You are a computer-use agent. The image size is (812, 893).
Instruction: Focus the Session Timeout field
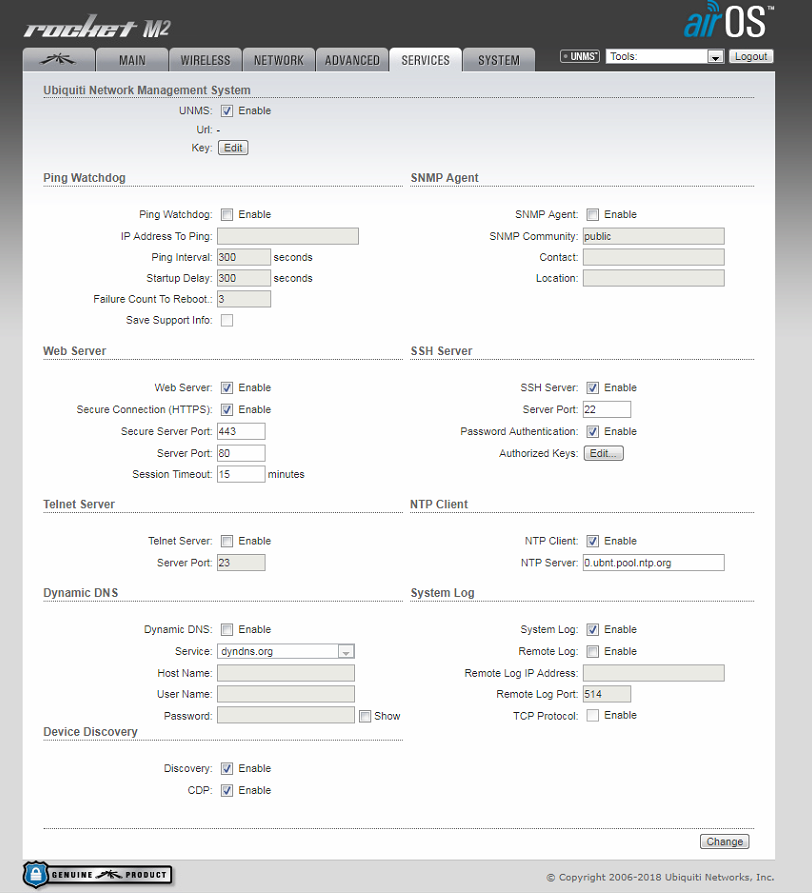click(241, 474)
